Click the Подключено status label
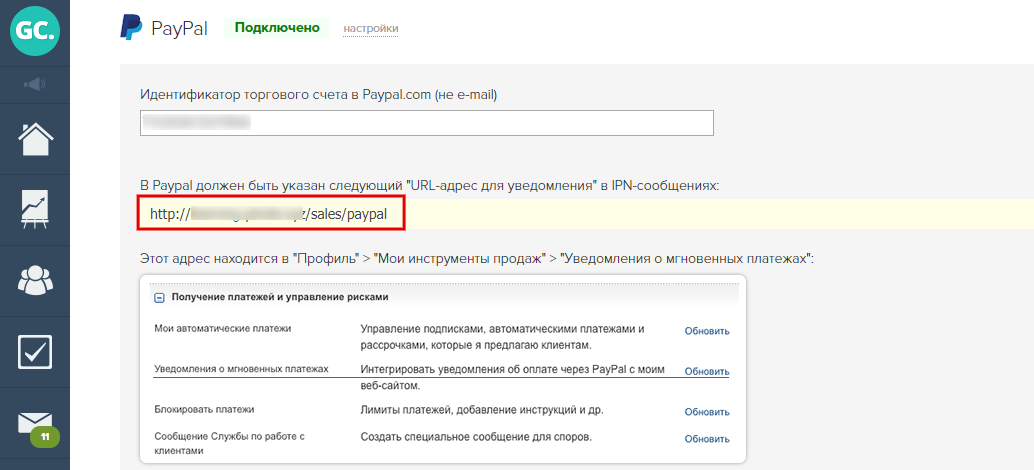The image size is (1034, 470). point(277,28)
